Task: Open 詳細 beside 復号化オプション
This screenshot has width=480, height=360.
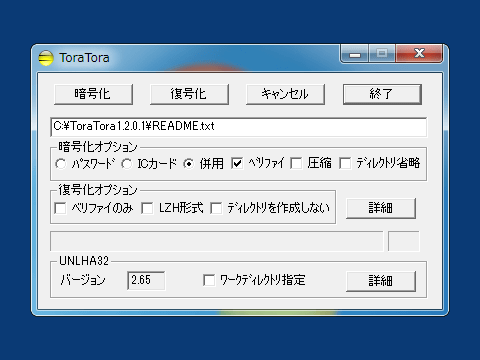Action: coord(381,208)
